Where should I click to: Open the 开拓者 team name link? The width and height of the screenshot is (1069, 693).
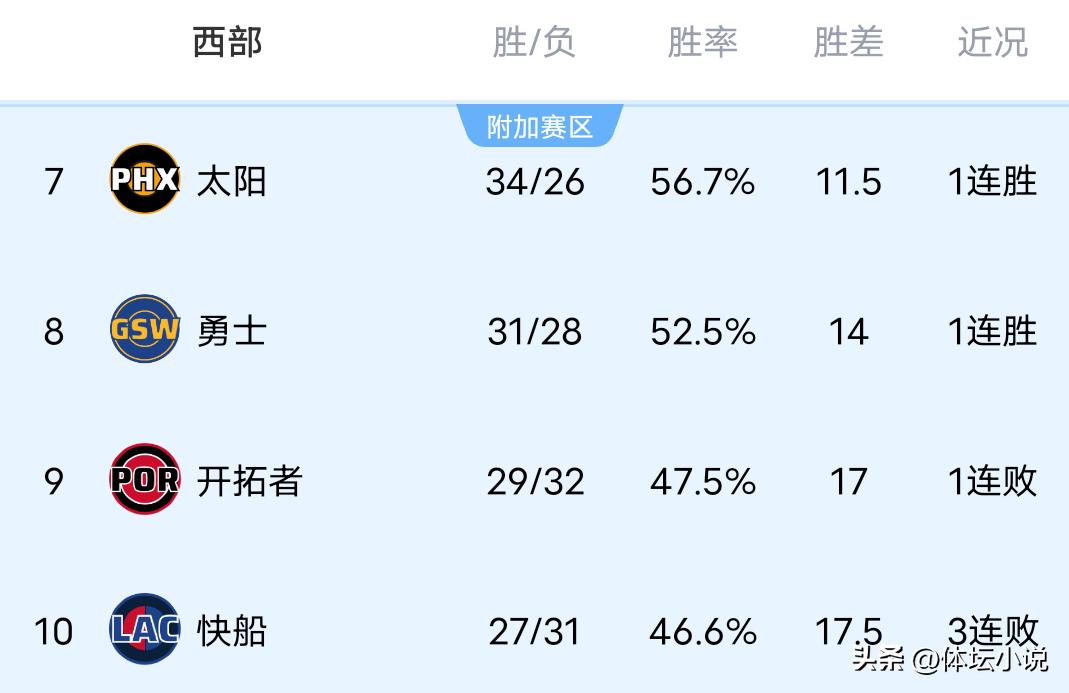[249, 481]
